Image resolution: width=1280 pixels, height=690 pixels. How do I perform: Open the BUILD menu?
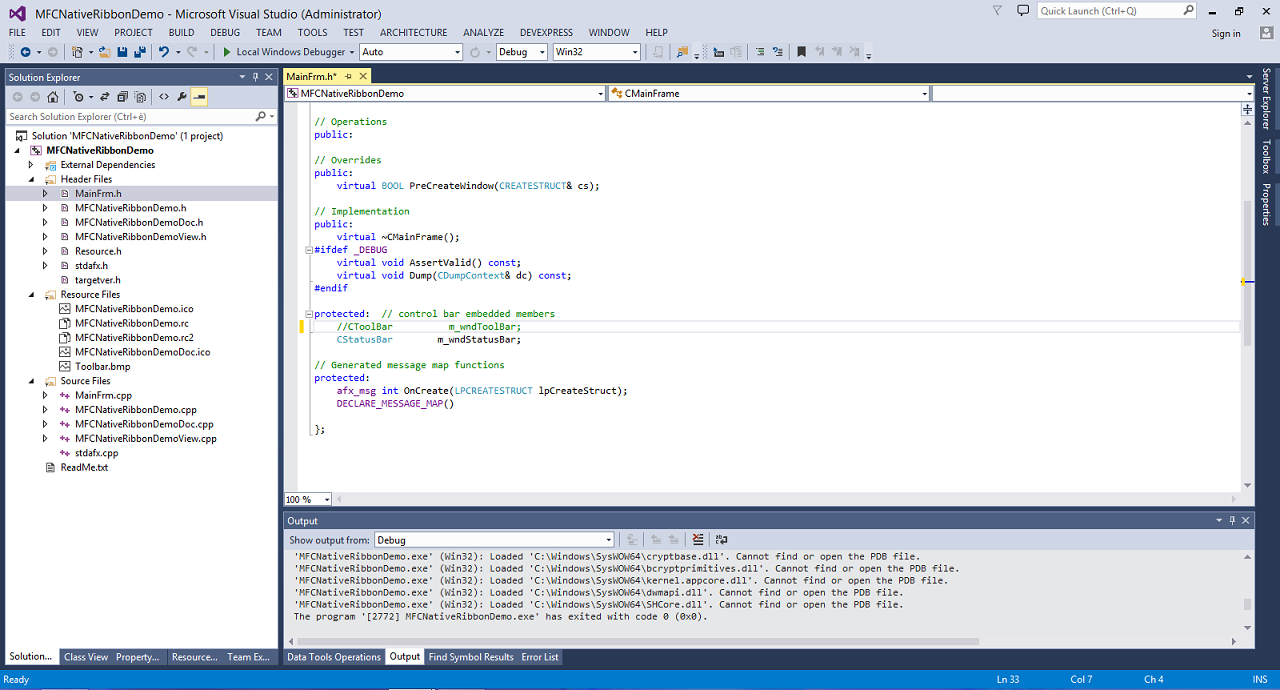pos(181,33)
